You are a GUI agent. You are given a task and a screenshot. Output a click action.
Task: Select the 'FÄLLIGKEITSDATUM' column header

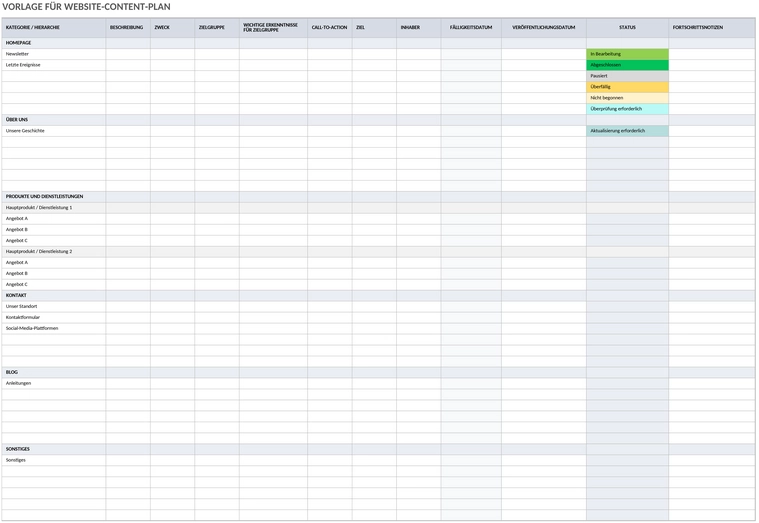(471, 28)
